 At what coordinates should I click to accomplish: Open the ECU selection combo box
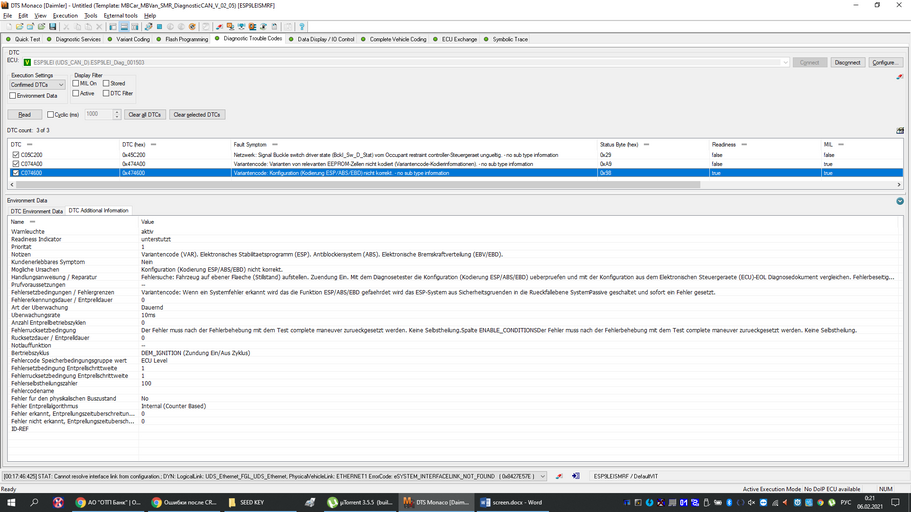405,62
